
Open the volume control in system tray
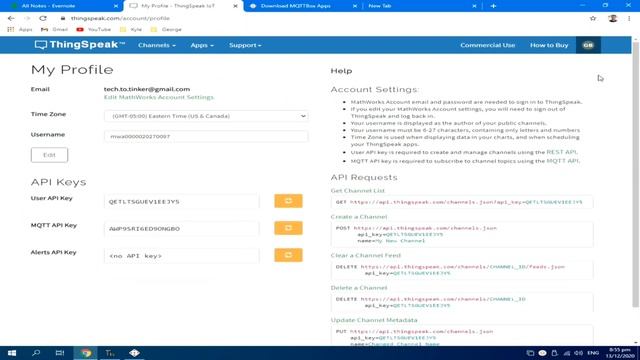pyautogui.click(x=579, y=353)
